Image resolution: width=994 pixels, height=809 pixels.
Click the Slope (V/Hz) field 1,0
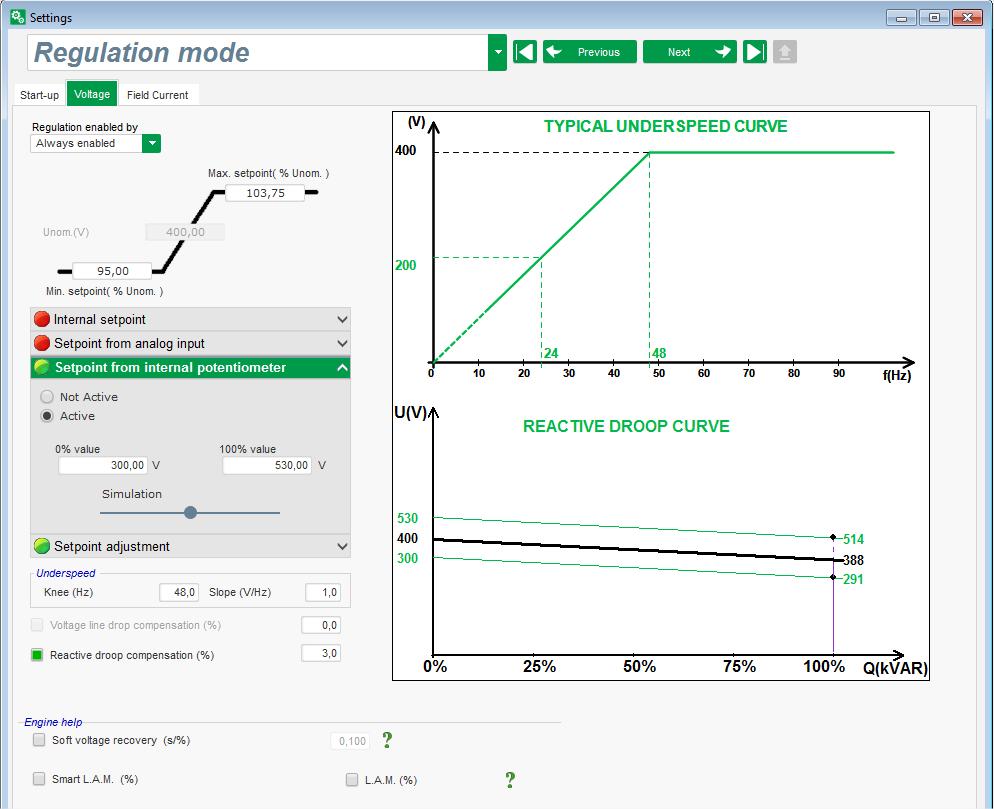tap(323, 592)
